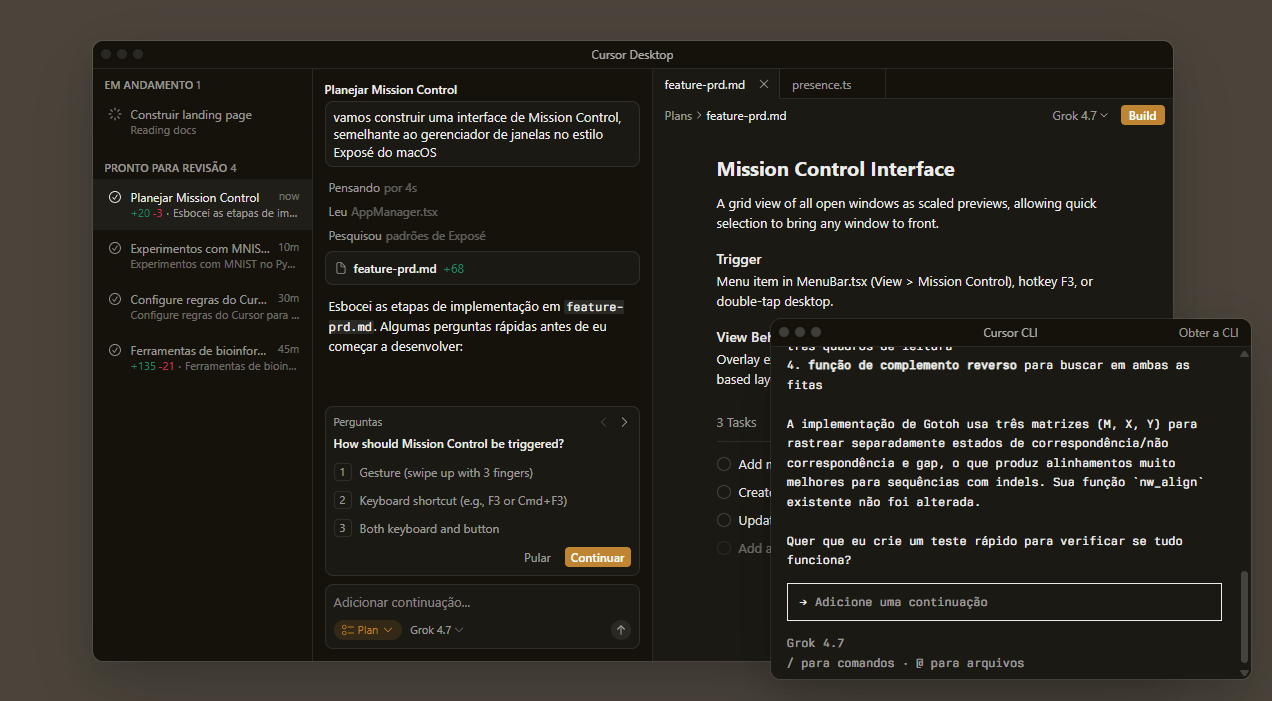Check the first task circle starting with Add
1272x701 pixels.
[724, 464]
